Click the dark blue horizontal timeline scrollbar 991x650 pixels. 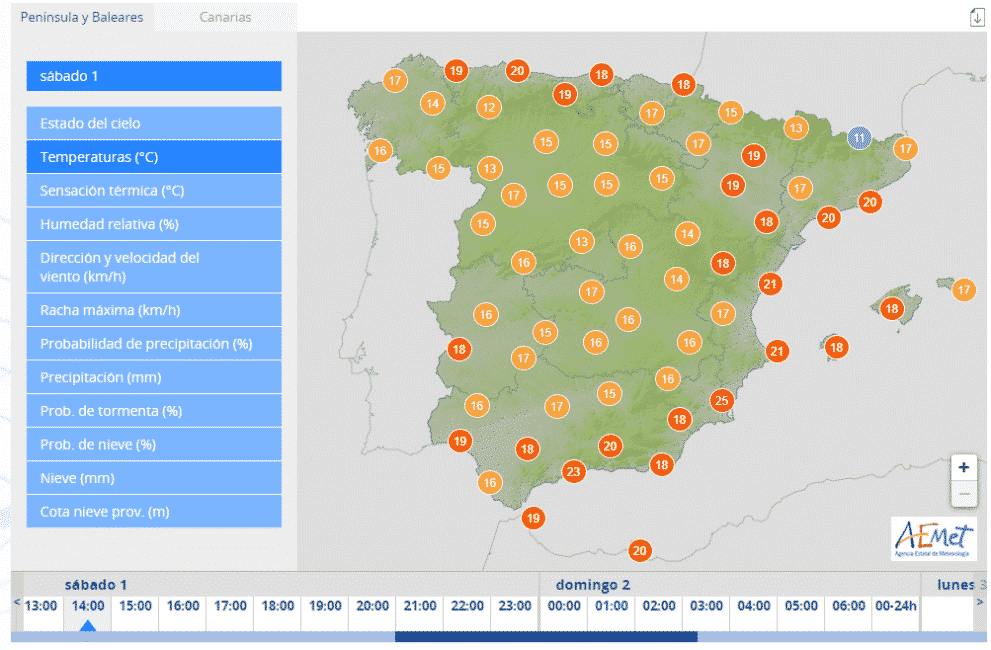point(545,636)
